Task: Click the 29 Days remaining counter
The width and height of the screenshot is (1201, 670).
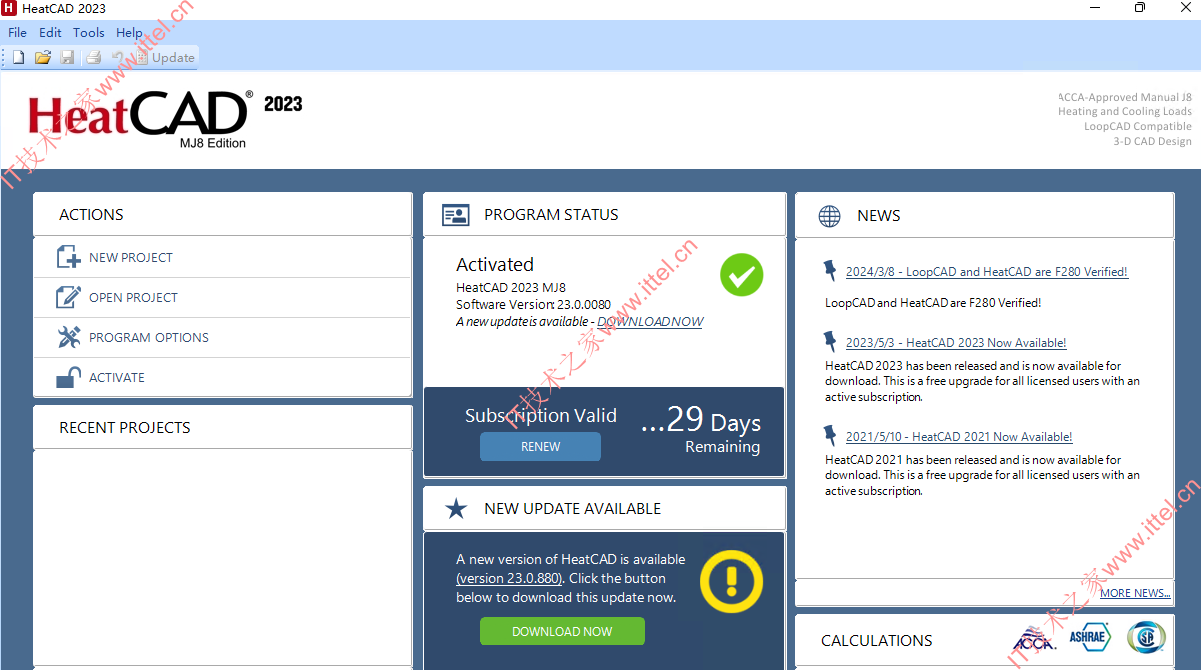Action: [701, 421]
